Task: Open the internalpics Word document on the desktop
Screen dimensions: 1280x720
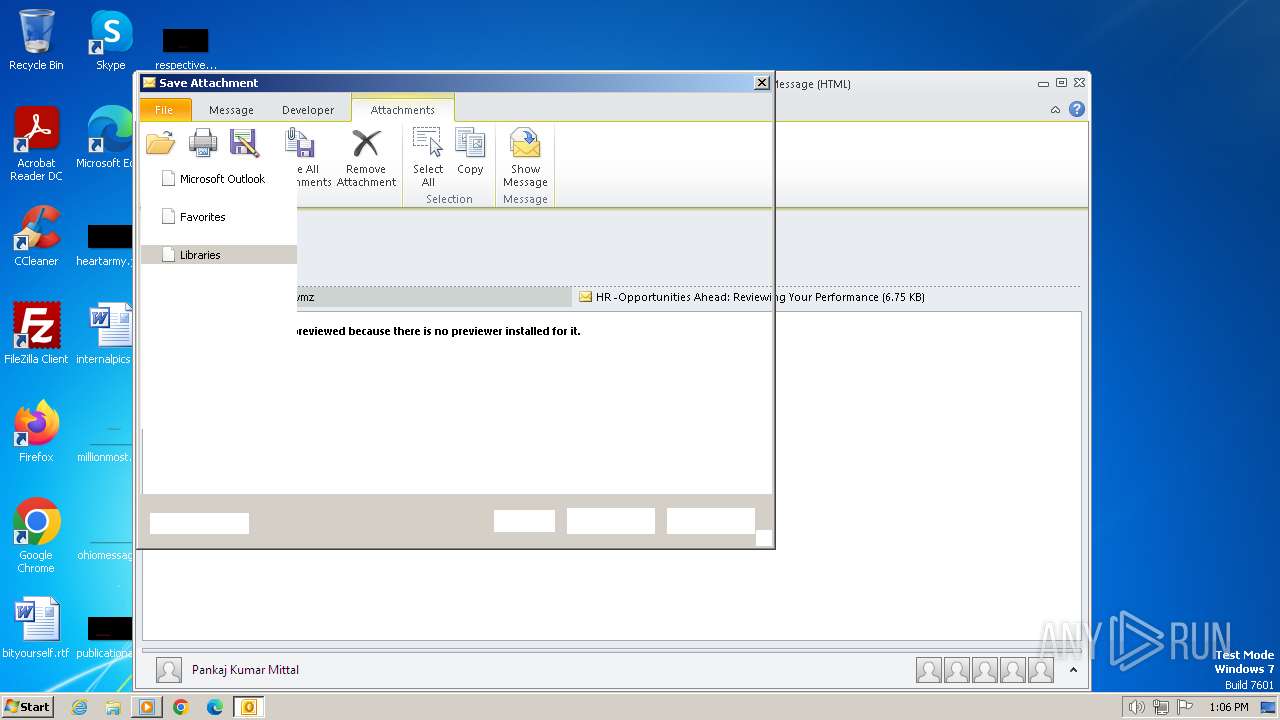Action: coord(106,334)
